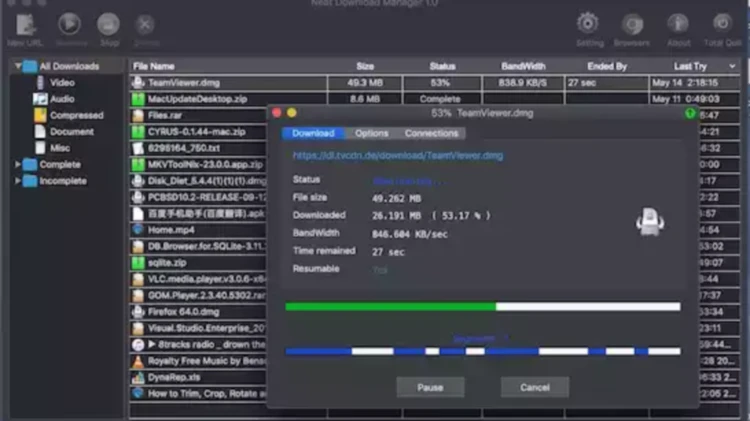Click the Total Quit power icon

pyautogui.click(x=722, y=23)
